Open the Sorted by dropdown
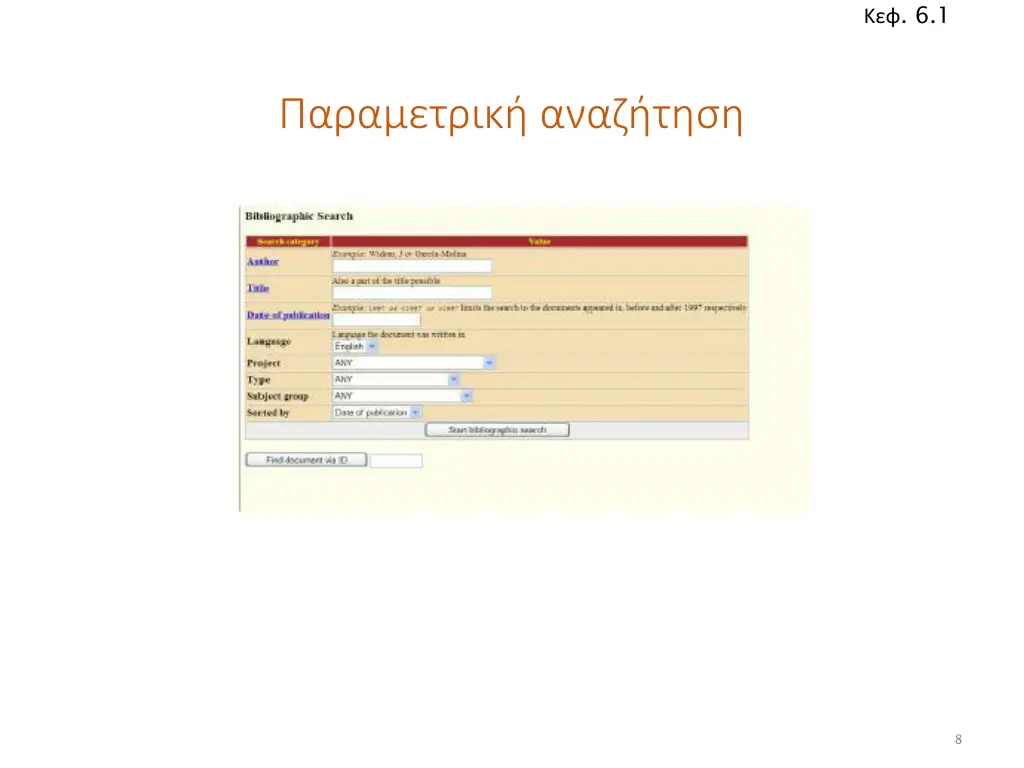The image size is (1024, 768). click(x=377, y=413)
